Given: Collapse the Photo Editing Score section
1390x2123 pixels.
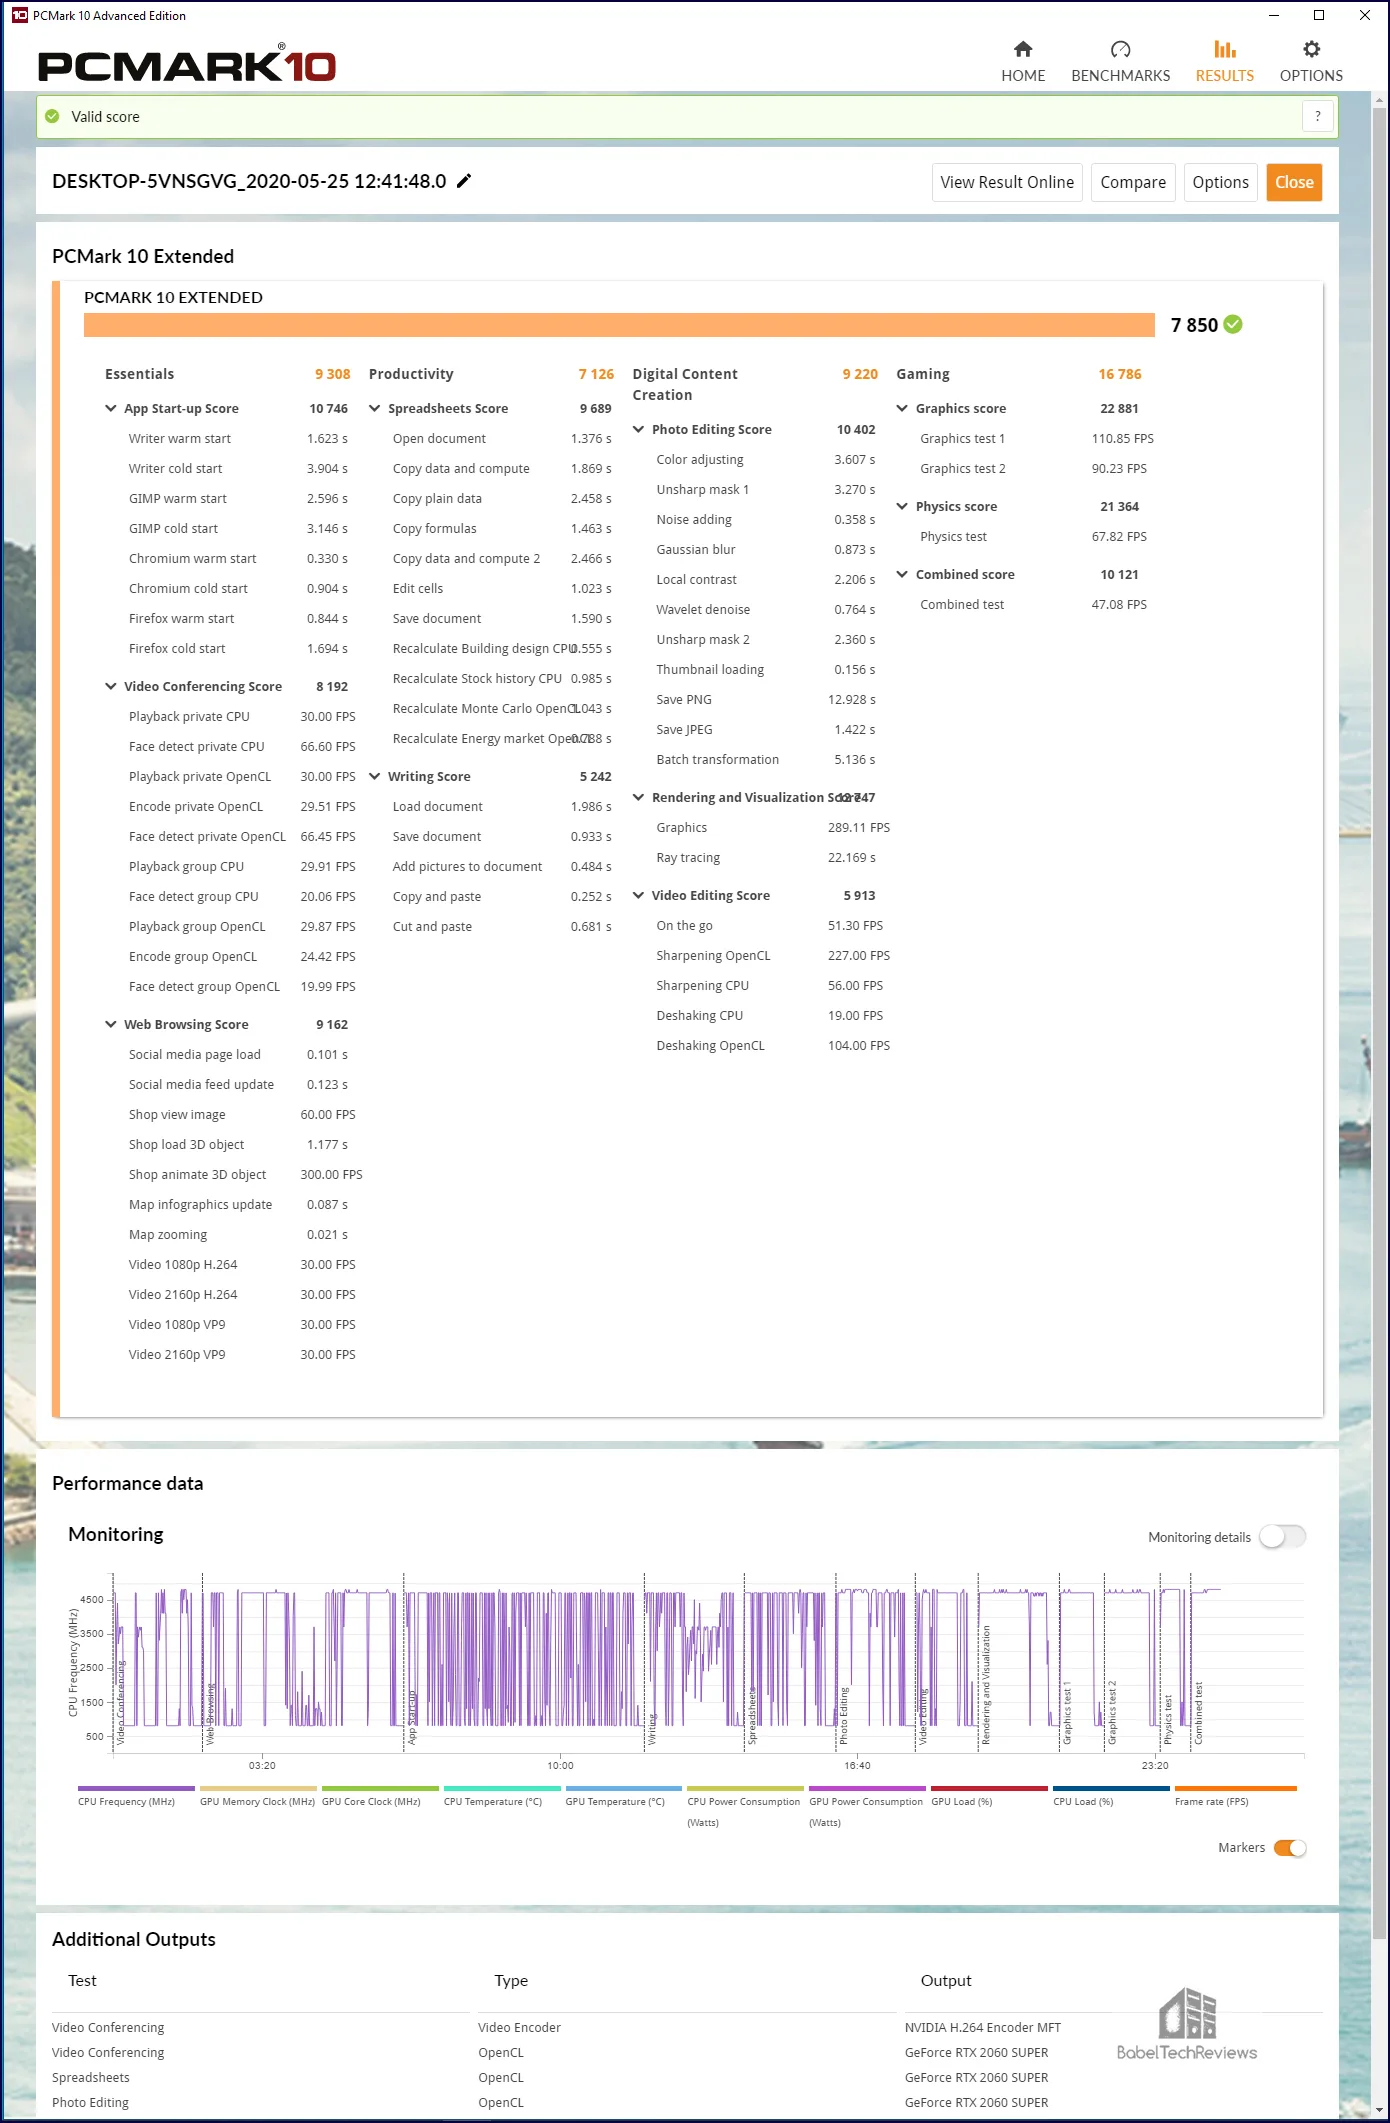Looking at the screenshot, I should tap(639, 429).
